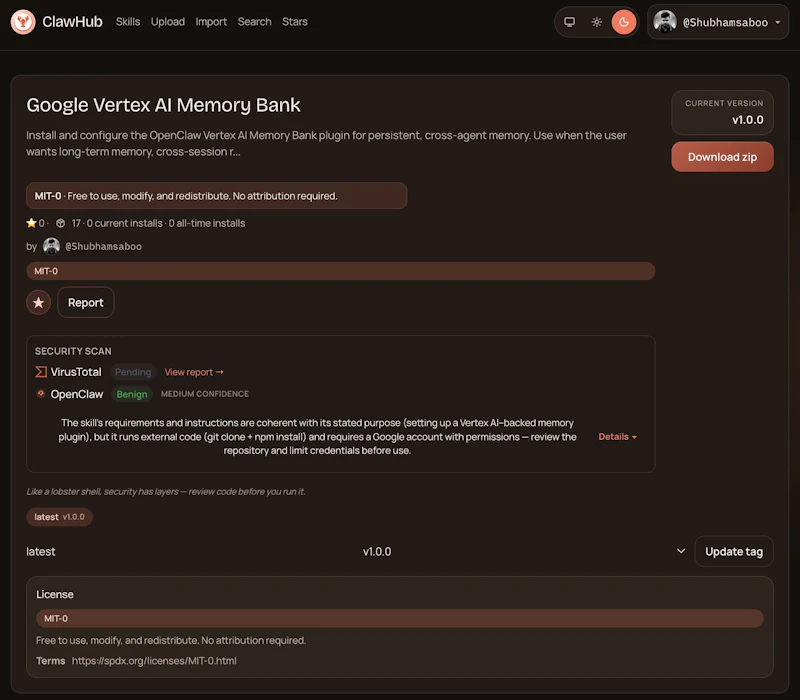Click the Pending status badge

[x=133, y=372]
